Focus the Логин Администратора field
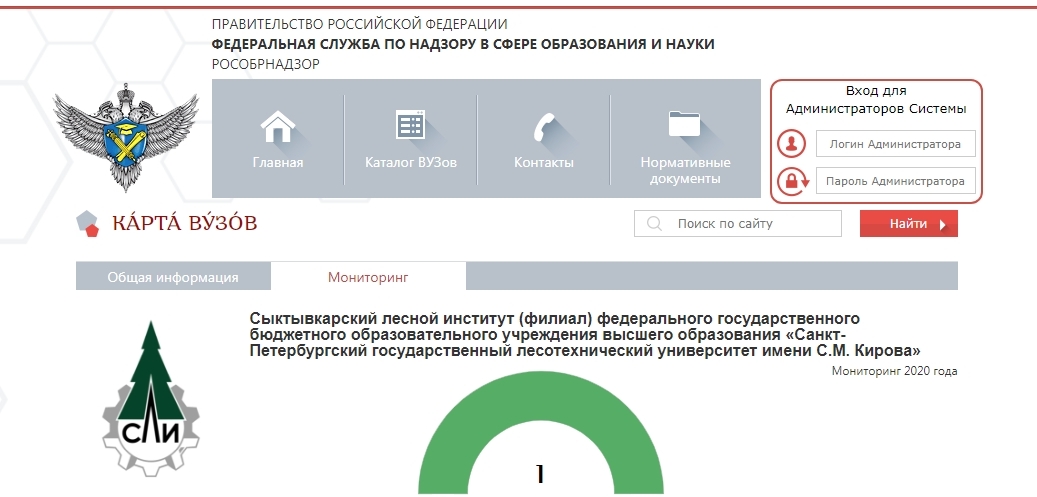This screenshot has height=497, width=1037. pos(895,144)
